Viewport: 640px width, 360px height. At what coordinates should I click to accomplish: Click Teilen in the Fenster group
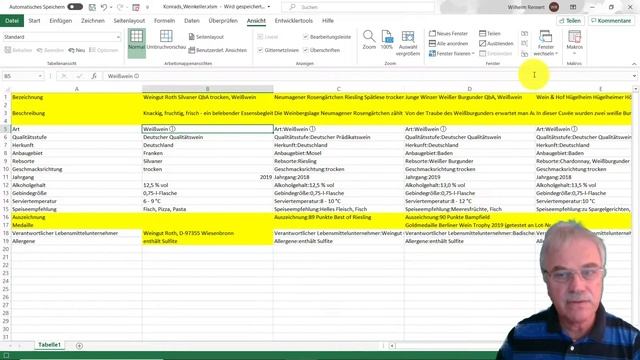[x=490, y=33]
